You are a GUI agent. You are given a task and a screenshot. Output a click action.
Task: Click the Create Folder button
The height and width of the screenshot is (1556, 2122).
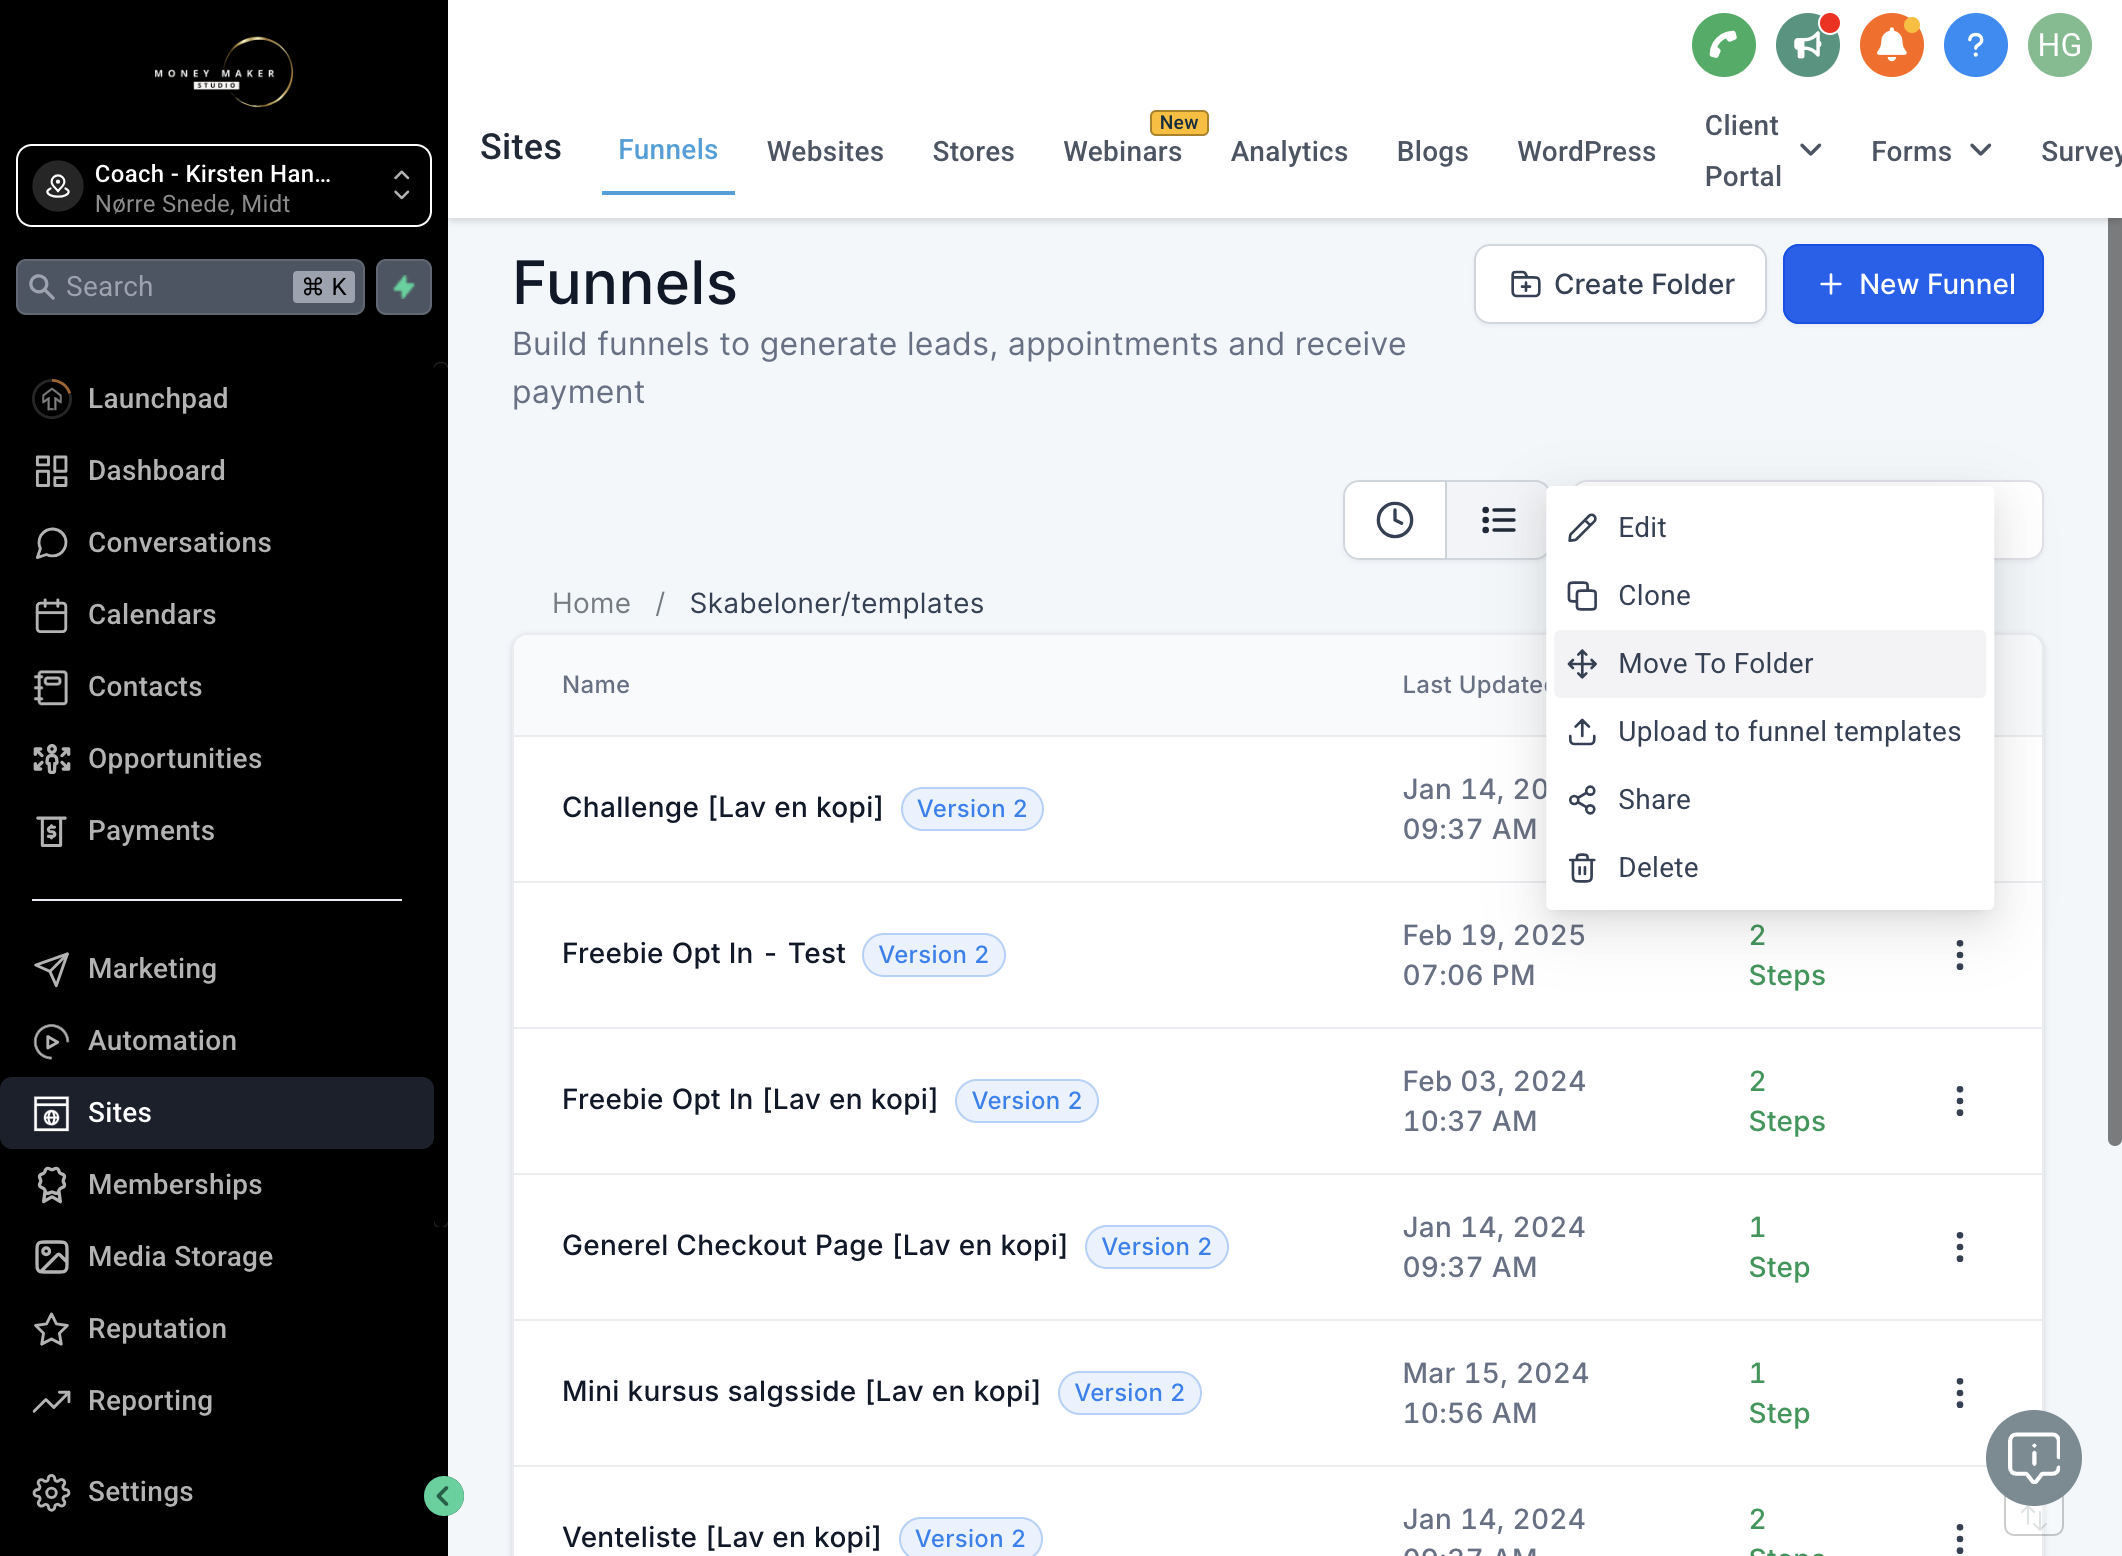coord(1620,284)
